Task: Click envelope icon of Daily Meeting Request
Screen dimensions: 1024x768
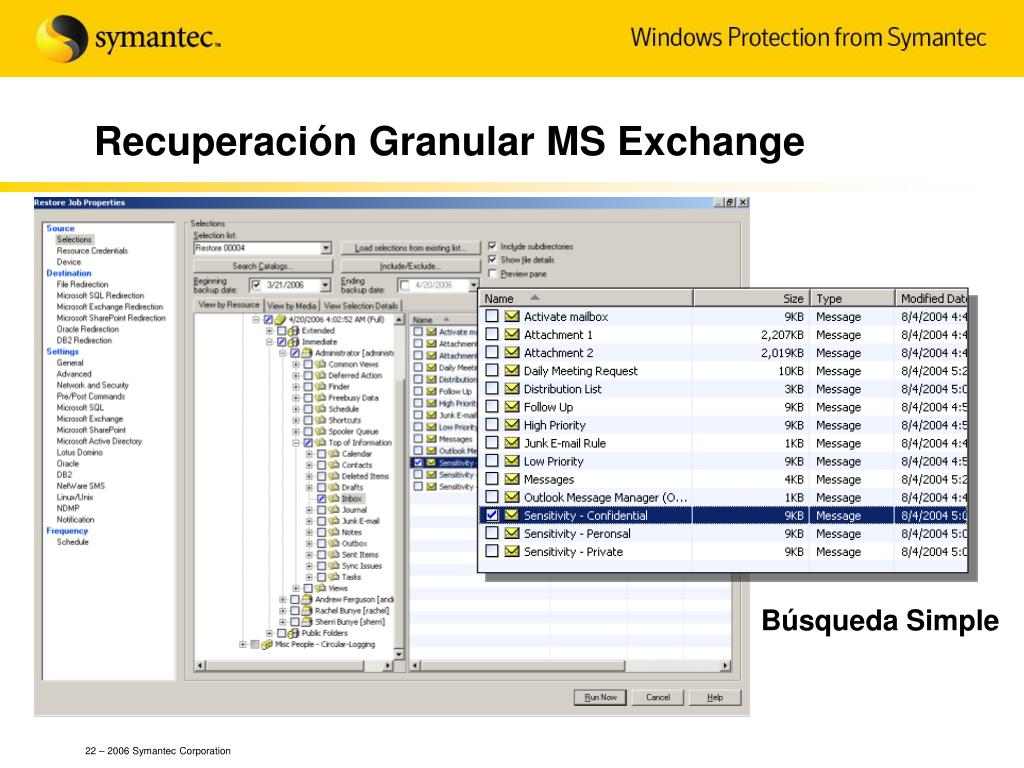Action: (512, 371)
